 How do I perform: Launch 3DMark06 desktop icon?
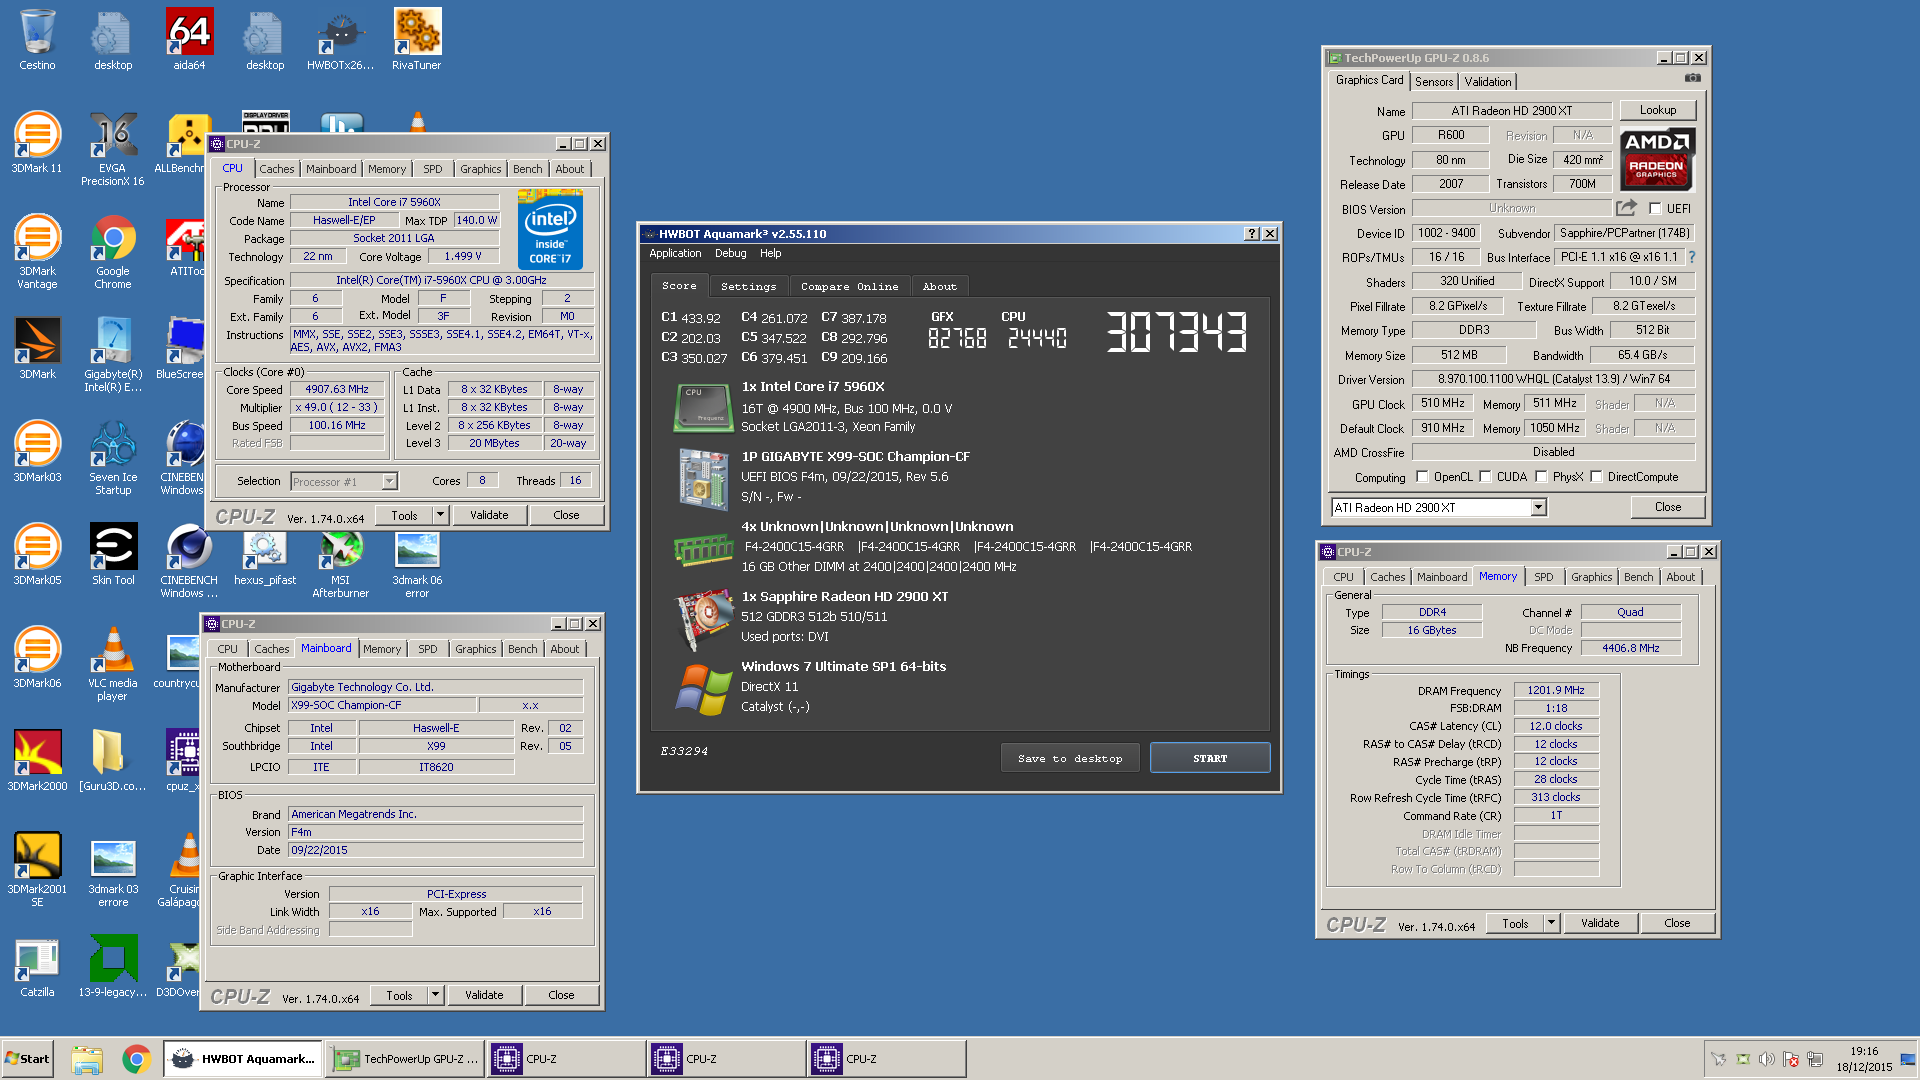point(37,658)
